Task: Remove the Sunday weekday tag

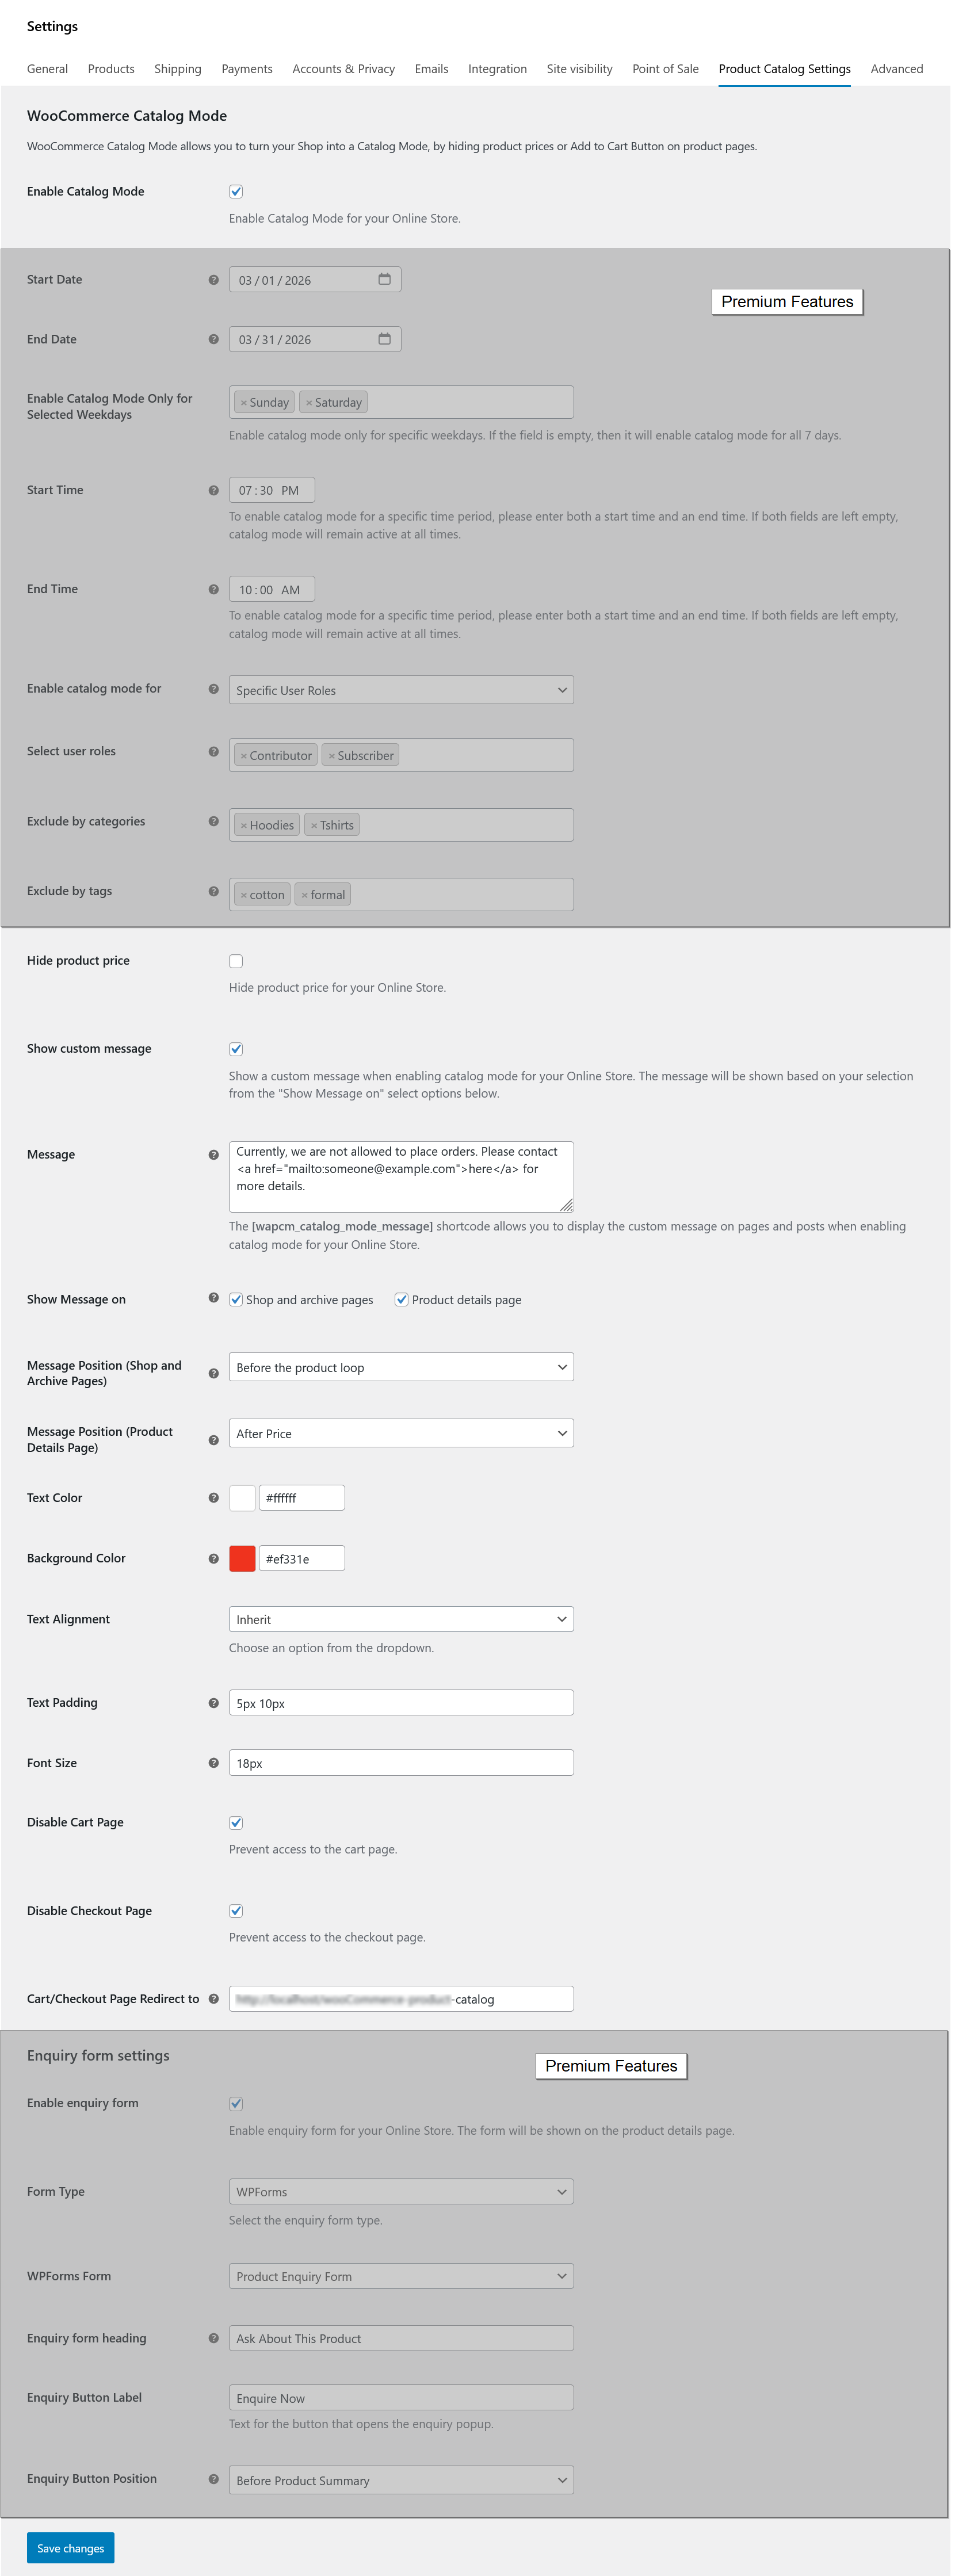Action: coord(243,403)
